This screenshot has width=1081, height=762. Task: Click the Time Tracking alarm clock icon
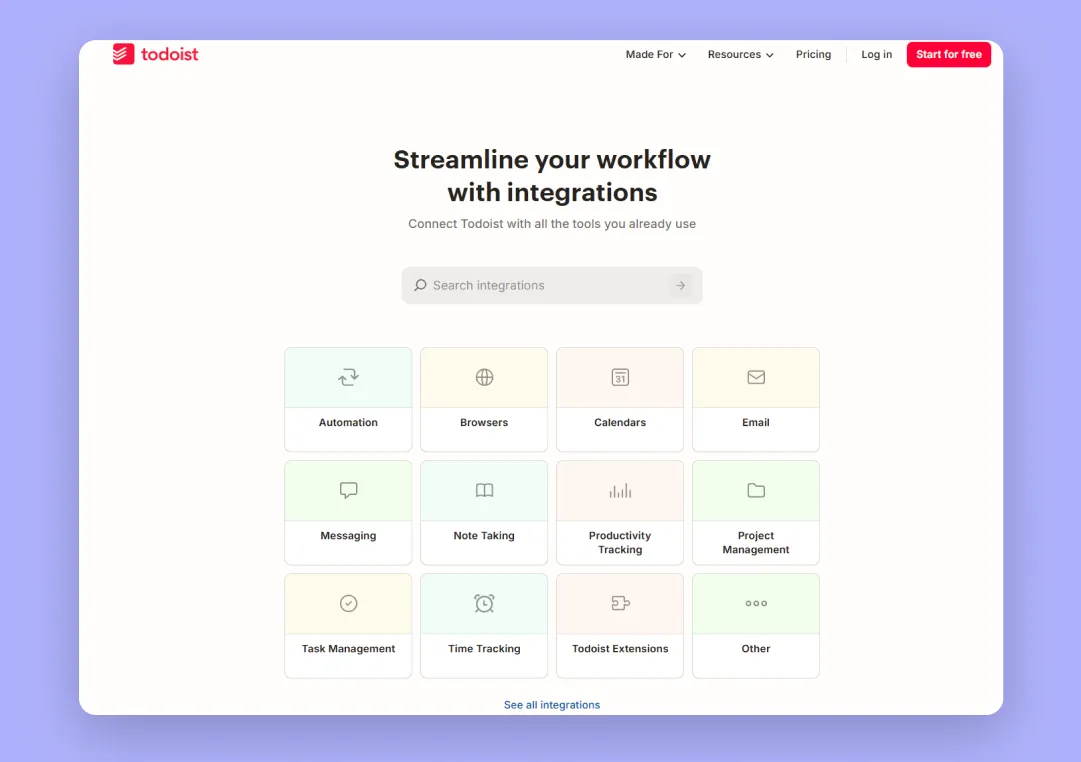click(x=484, y=603)
